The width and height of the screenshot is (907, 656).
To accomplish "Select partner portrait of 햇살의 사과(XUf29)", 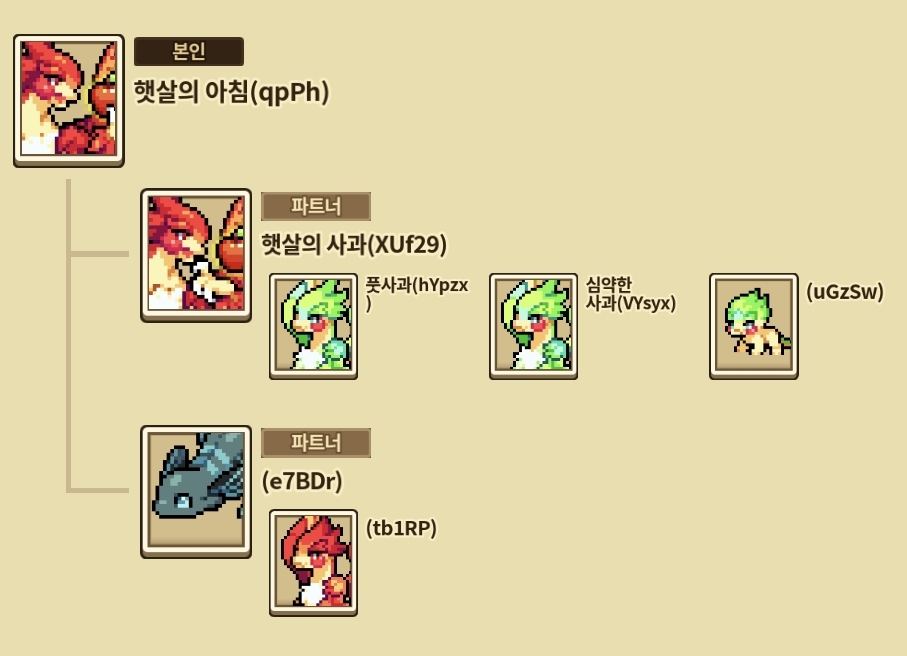I will (196, 255).
